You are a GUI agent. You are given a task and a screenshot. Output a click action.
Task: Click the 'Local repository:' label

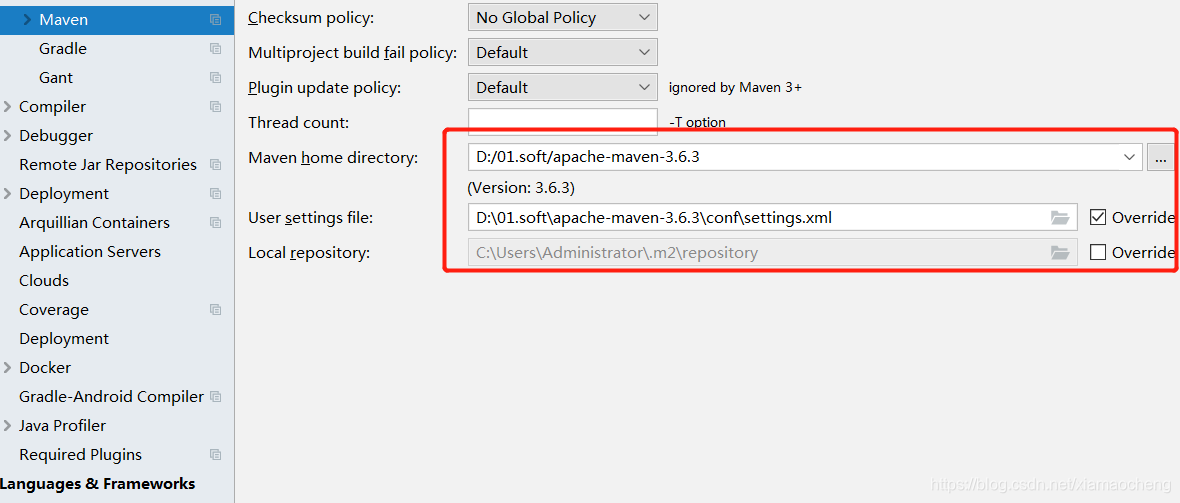[309, 253]
